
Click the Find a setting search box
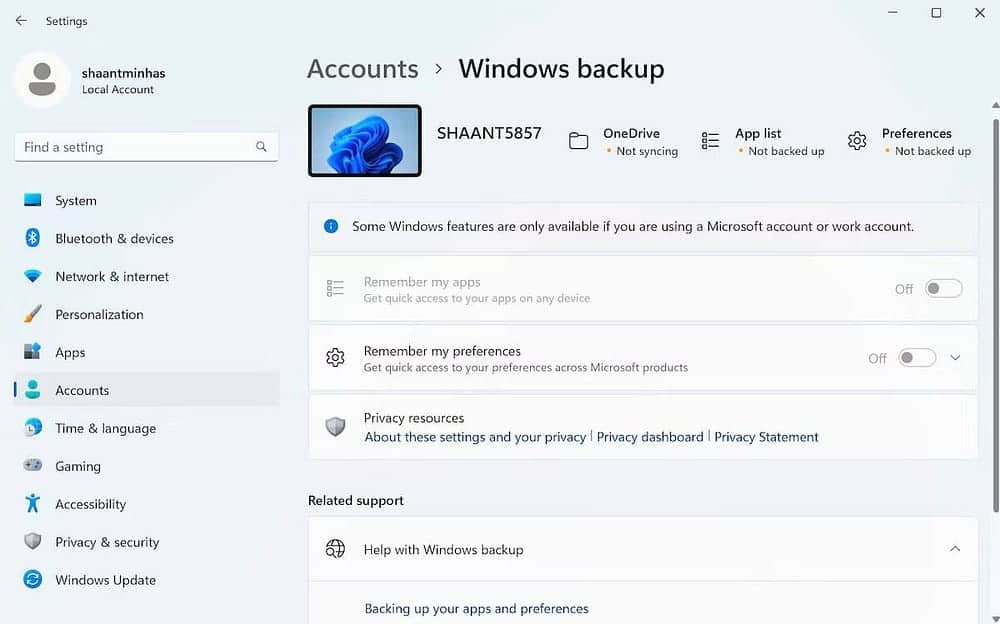tap(146, 146)
